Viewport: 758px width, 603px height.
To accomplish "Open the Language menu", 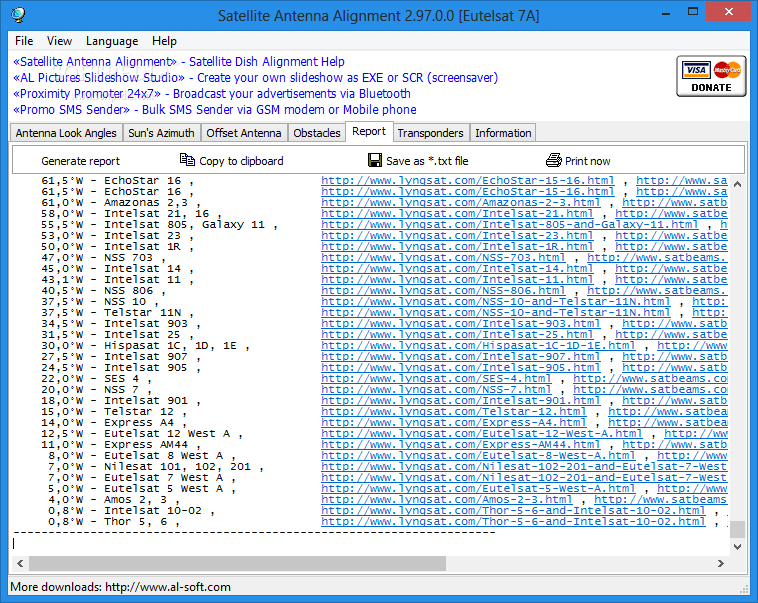I will tap(112, 41).
